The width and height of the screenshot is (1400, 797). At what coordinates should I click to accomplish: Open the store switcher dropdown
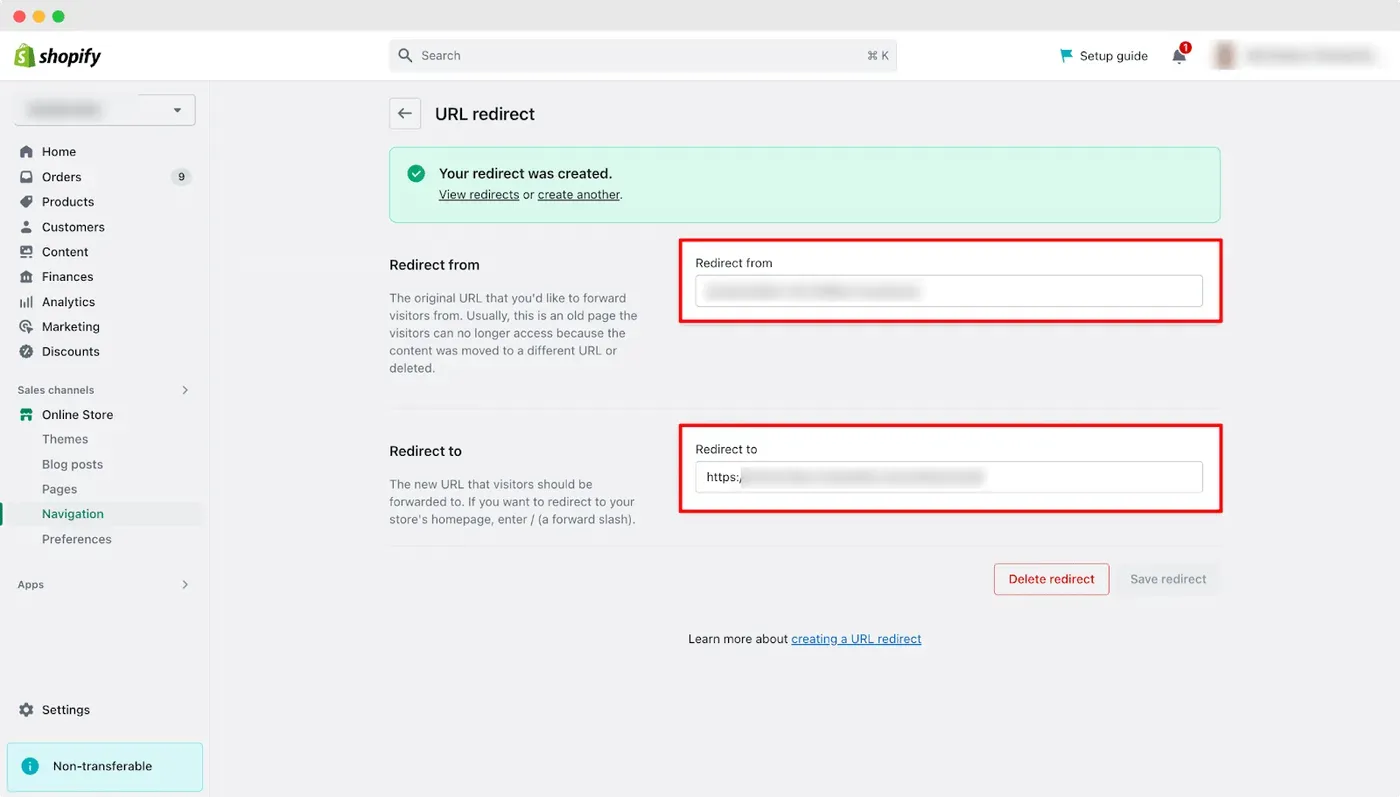point(105,110)
